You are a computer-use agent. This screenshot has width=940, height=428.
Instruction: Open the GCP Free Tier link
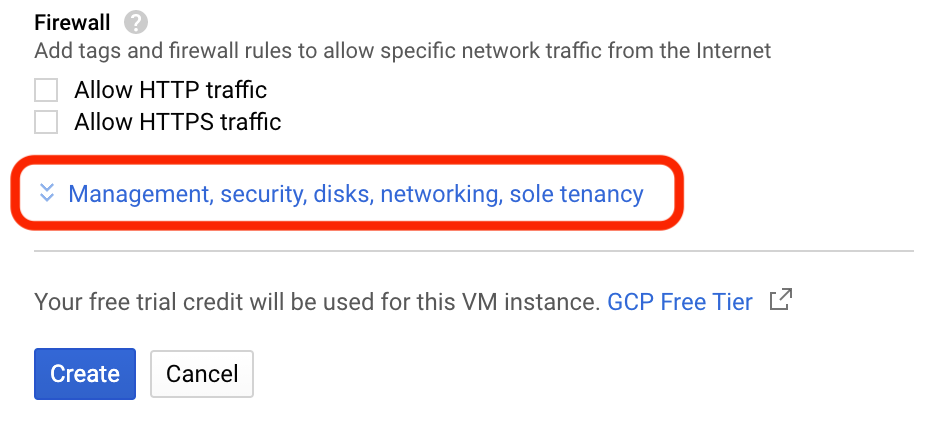tap(679, 302)
